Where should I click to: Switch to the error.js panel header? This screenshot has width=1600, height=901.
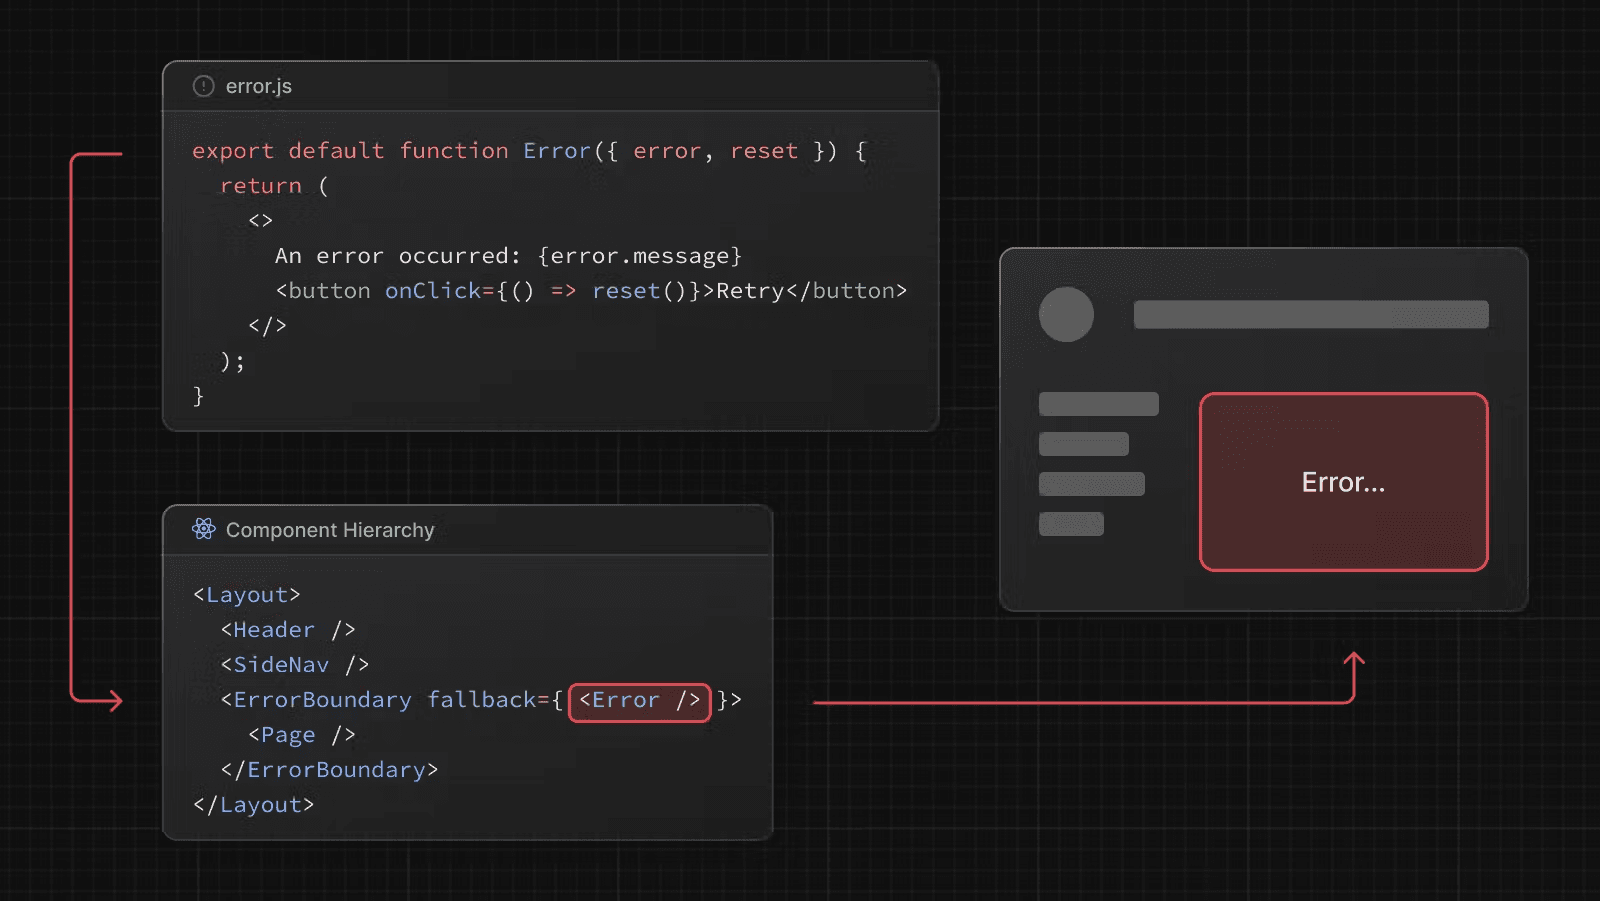tap(258, 86)
